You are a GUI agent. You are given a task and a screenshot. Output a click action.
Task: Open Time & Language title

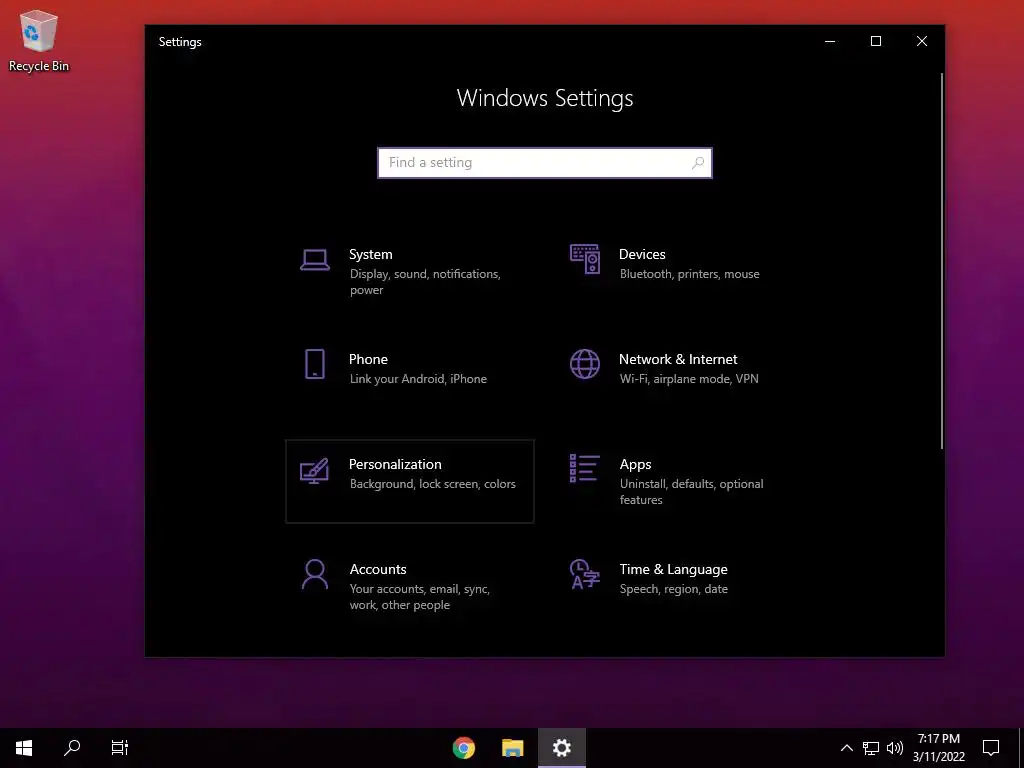673,569
